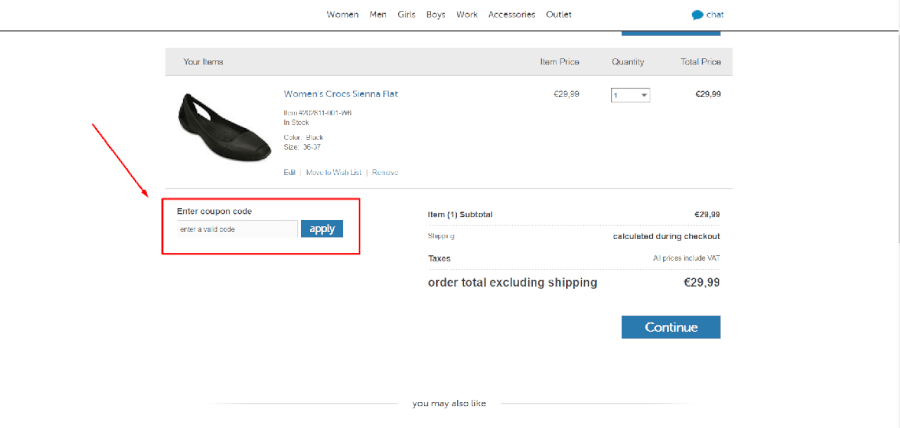Viewport: 900px width, 428px height.
Task: Open the Men category
Action: pos(378,15)
